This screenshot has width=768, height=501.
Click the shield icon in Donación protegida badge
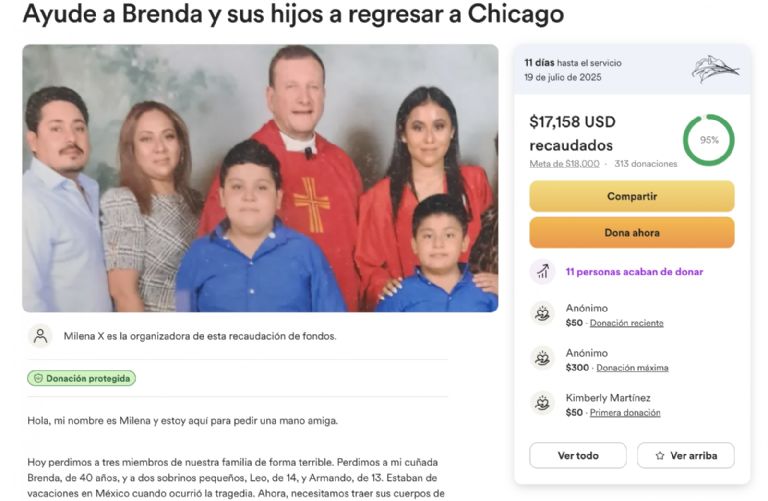point(38,379)
